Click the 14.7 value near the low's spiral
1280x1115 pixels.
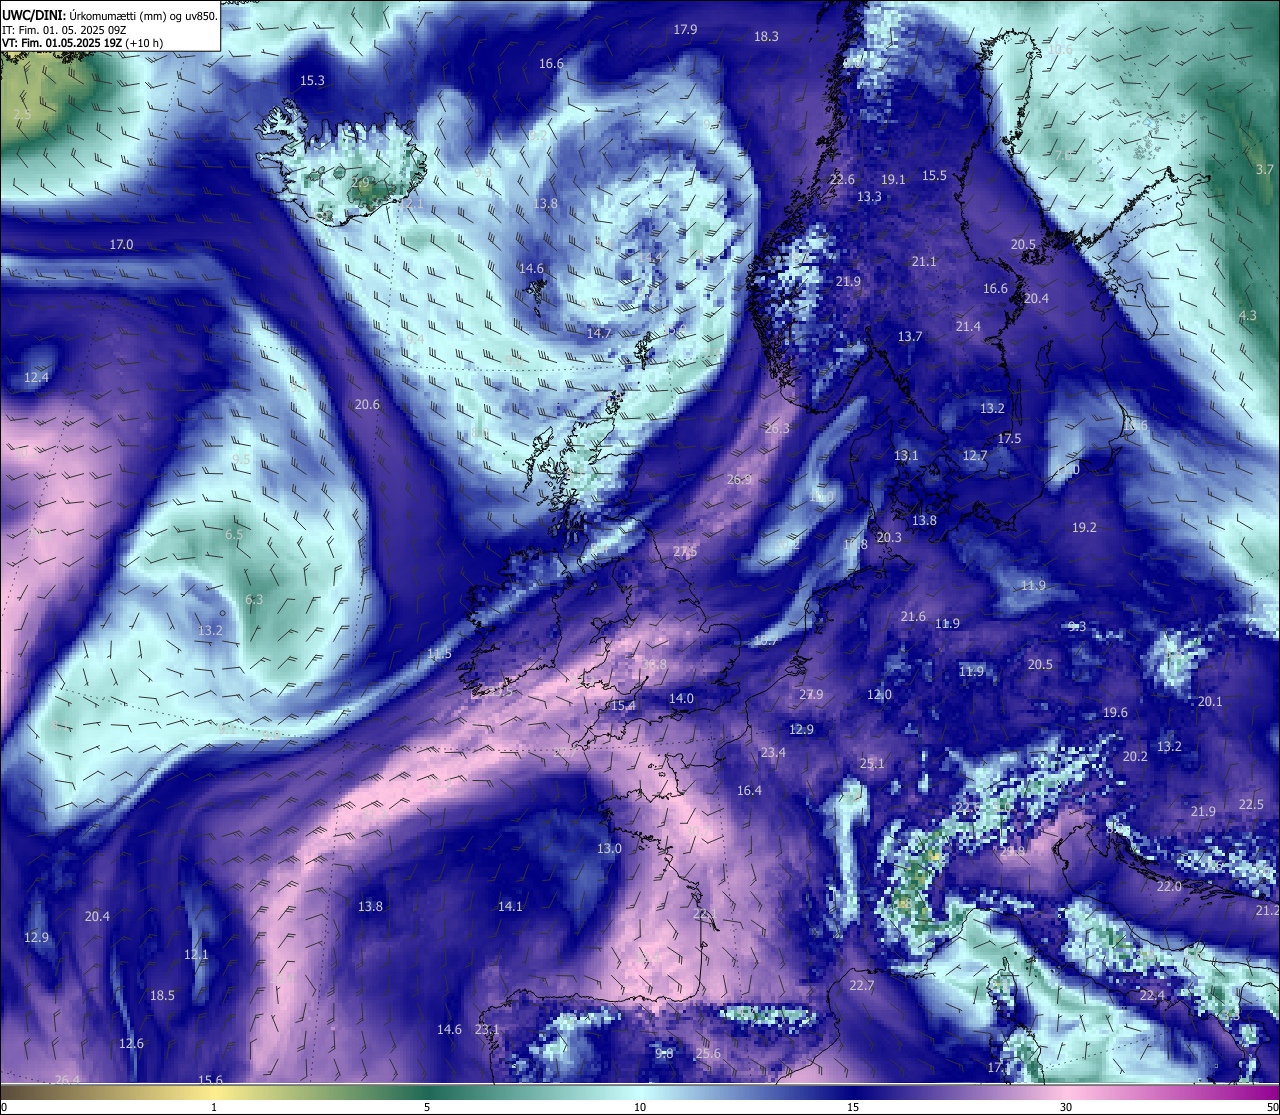(599, 333)
